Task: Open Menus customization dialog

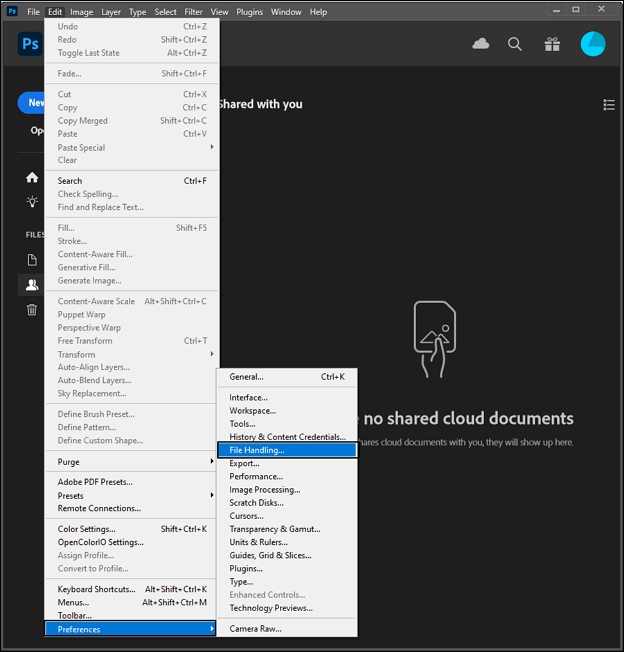Action: [x=131, y=602]
